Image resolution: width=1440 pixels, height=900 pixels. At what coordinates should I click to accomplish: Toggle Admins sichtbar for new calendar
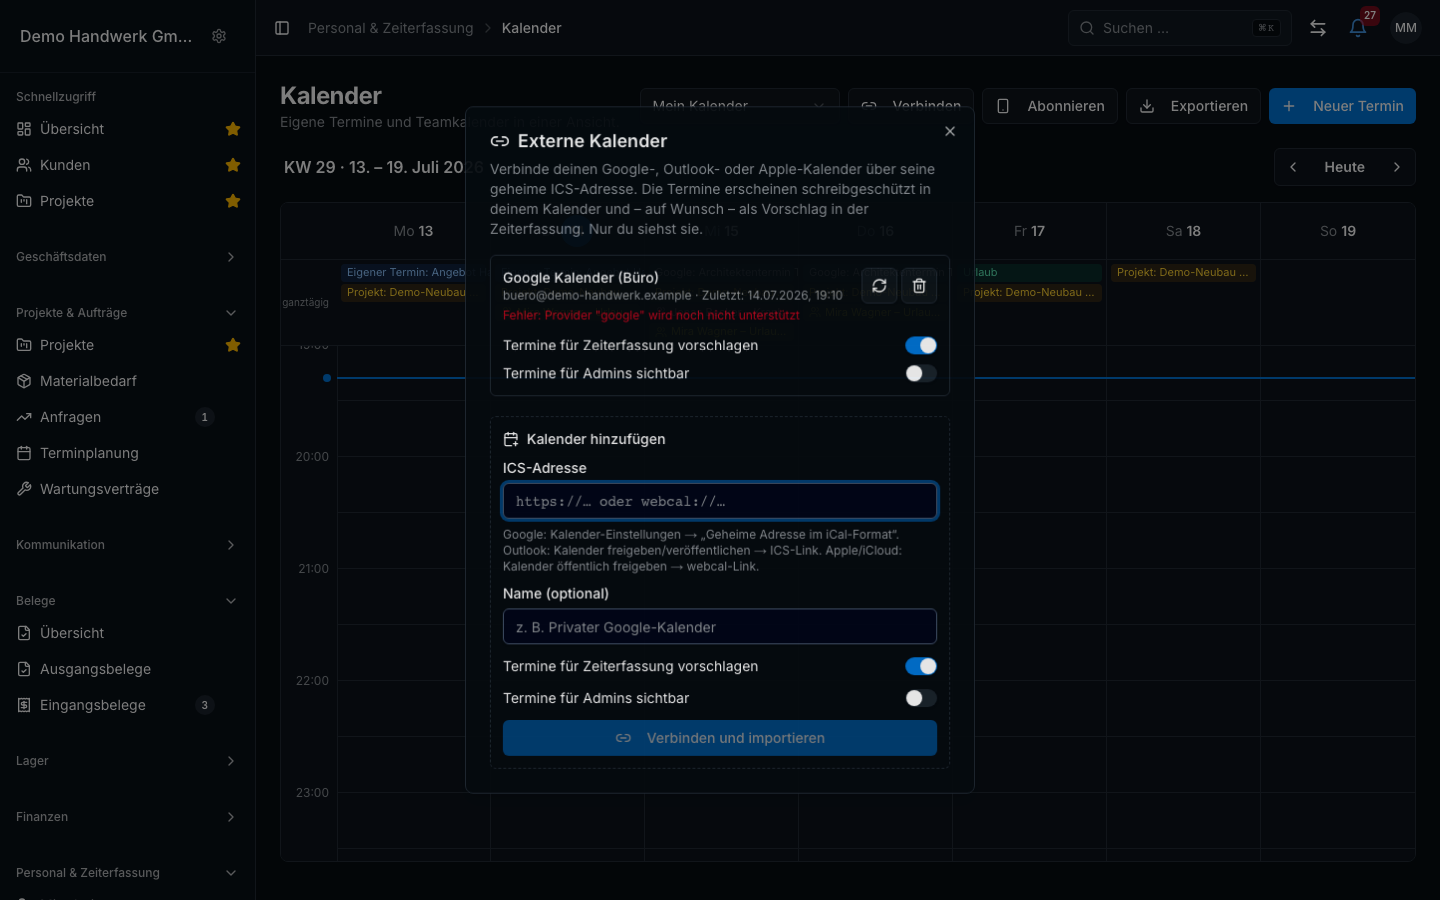(x=921, y=698)
